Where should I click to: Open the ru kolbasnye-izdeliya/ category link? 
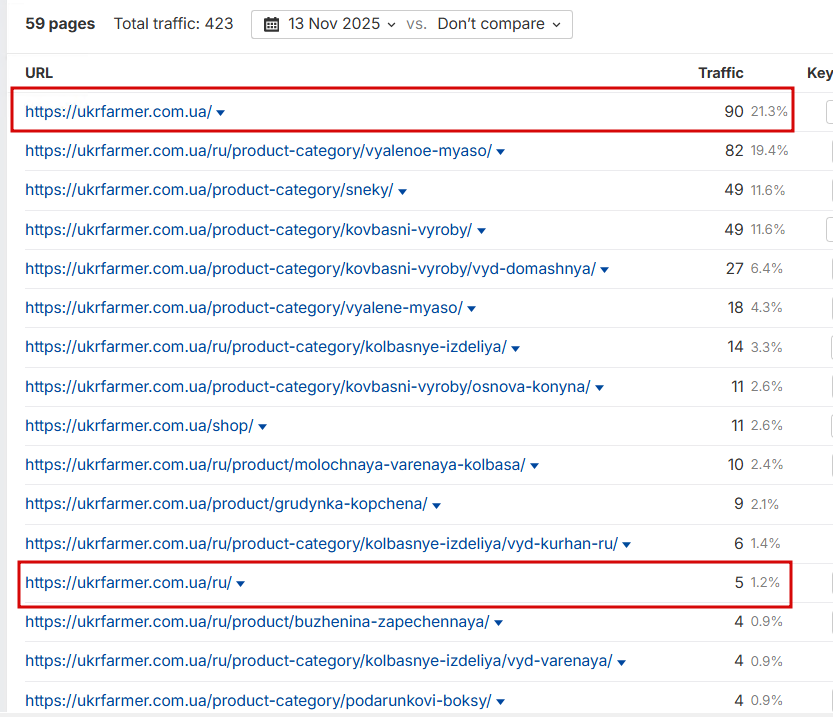266,347
